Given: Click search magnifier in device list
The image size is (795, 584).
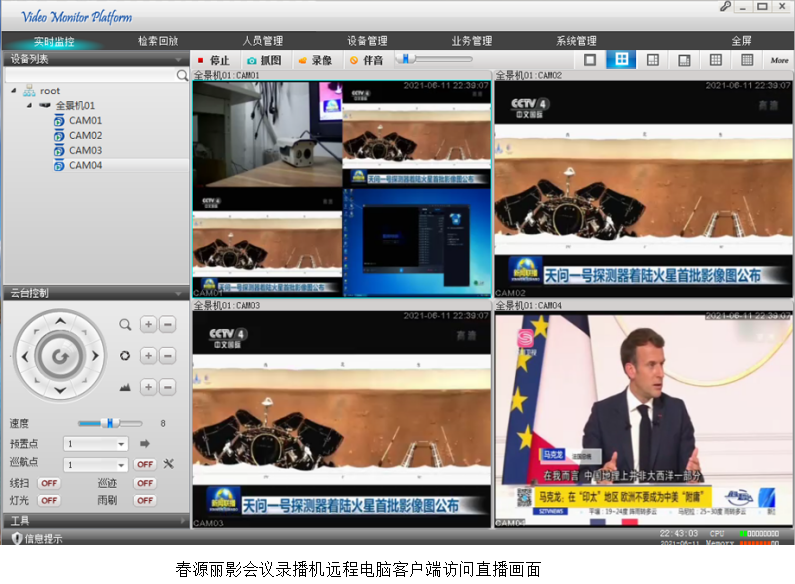Looking at the screenshot, I should tap(182, 75).
